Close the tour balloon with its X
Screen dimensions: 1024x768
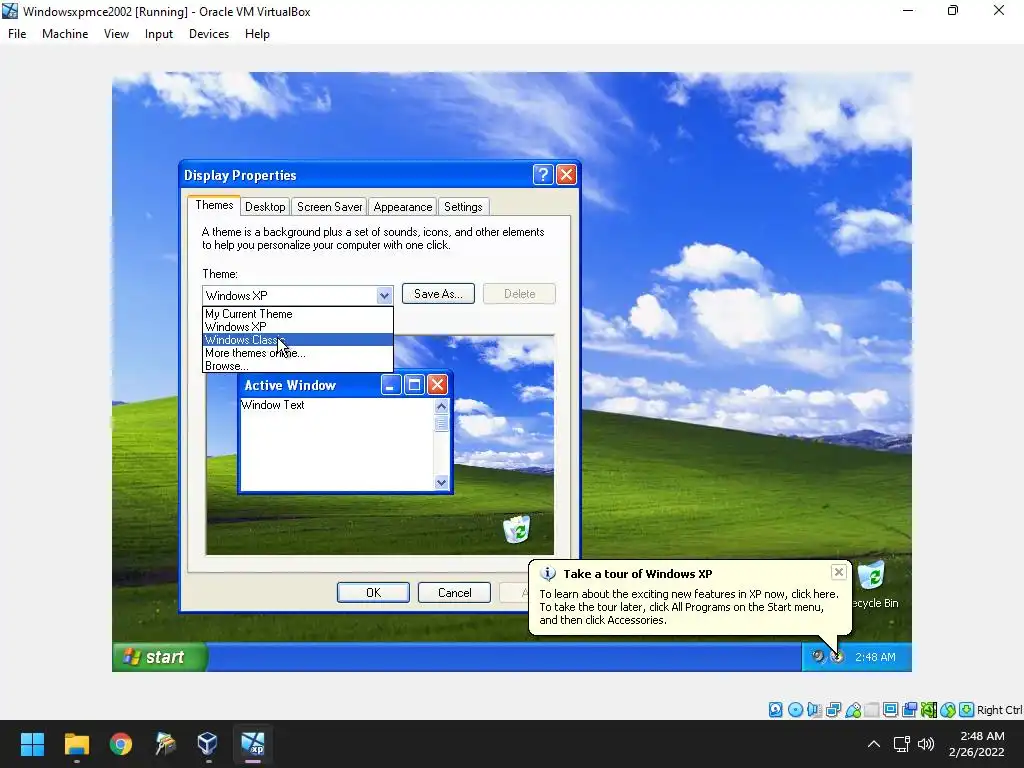pos(839,573)
